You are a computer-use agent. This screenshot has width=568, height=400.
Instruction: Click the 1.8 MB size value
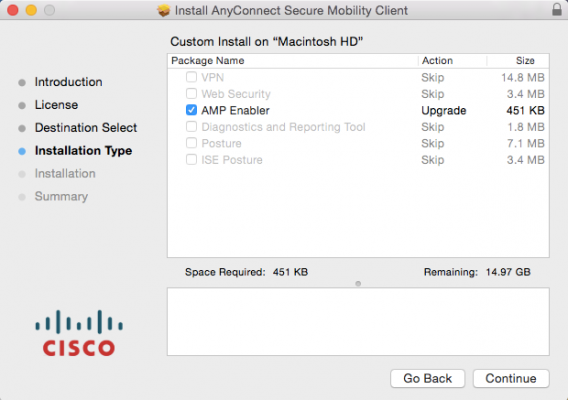526,127
